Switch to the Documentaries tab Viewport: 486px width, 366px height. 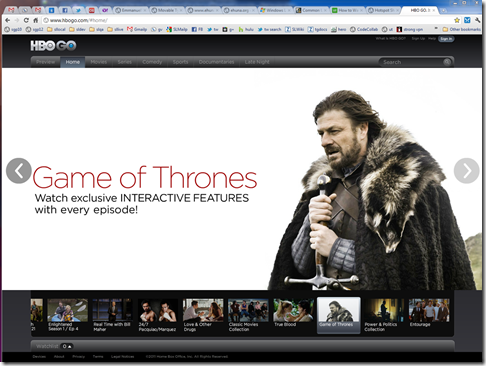tap(216, 62)
